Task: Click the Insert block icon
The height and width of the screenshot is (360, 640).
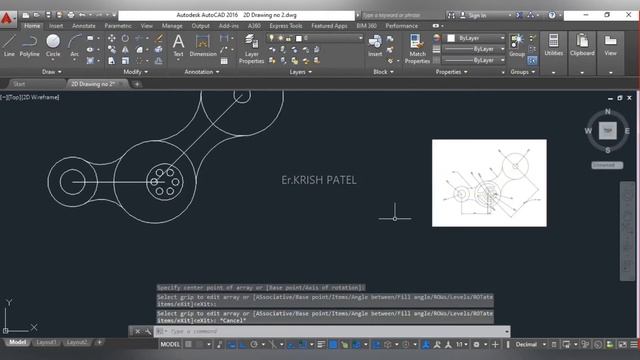Action: [x=375, y=45]
